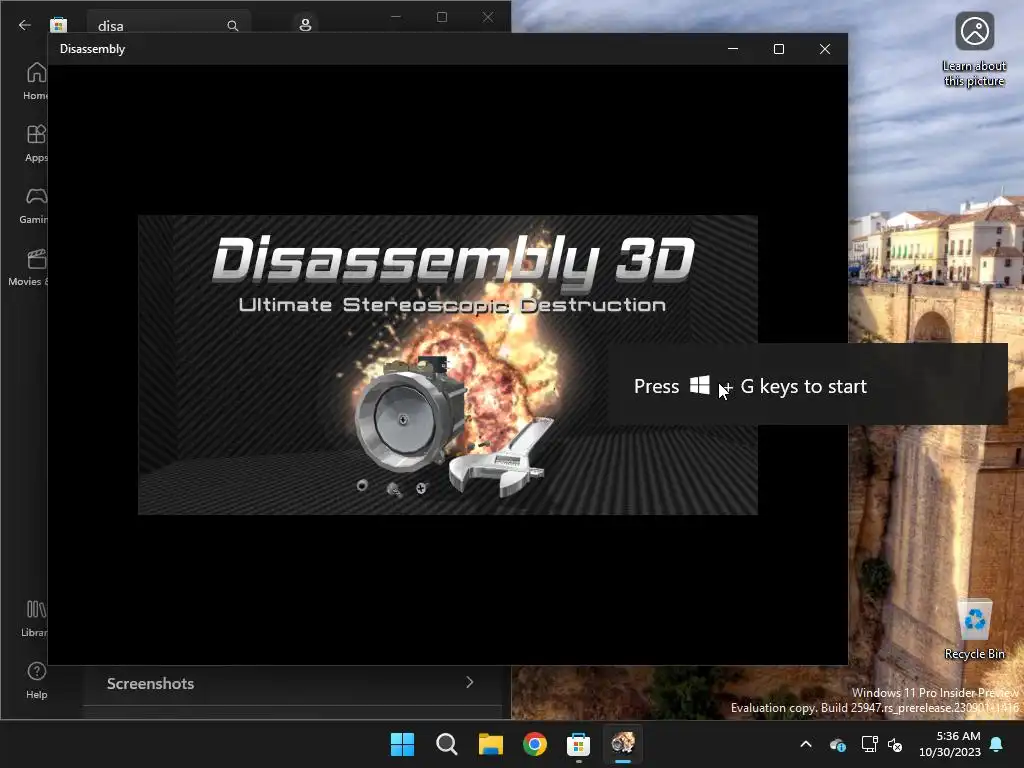The width and height of the screenshot is (1024, 768).
Task: Open Help in Store sidebar
Action: click(37, 680)
